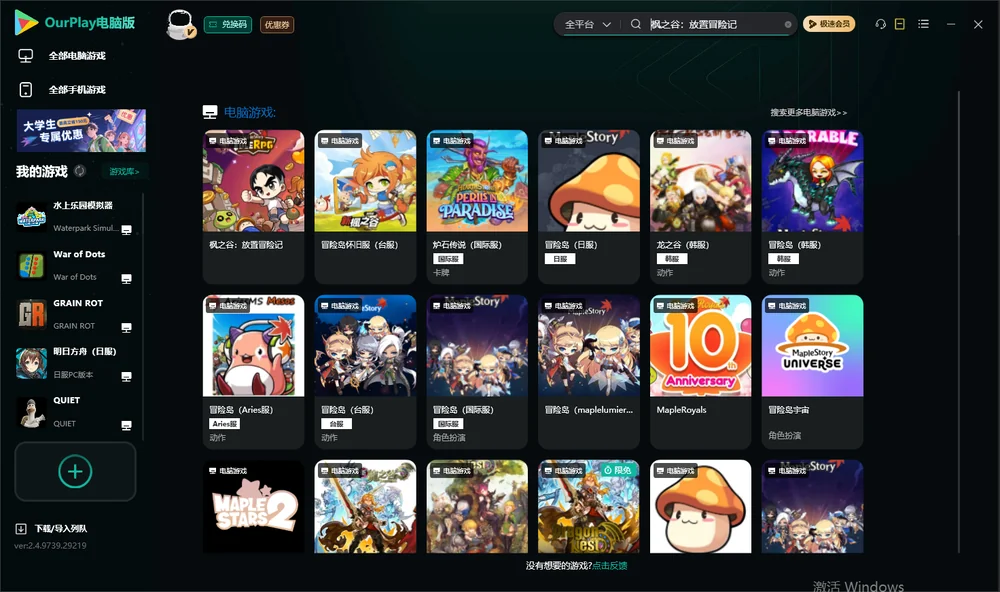Open 枫之谷: 放置冒险记 game card

[253, 207]
